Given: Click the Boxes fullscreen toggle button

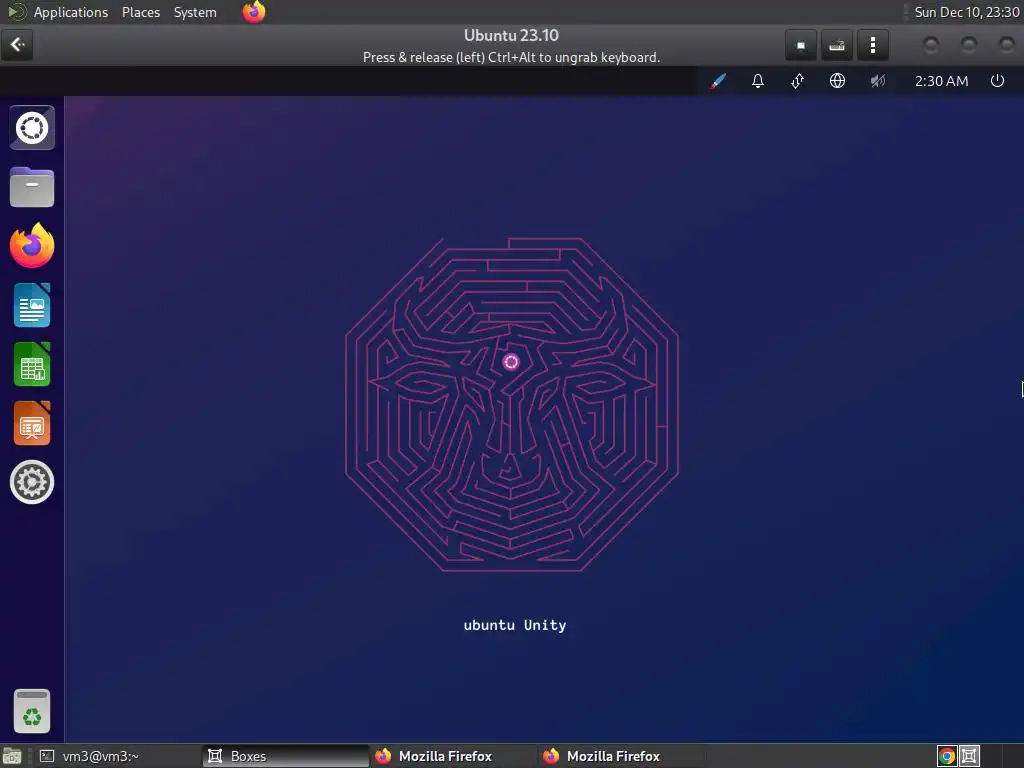Looking at the screenshot, I should pyautogui.click(x=801, y=45).
